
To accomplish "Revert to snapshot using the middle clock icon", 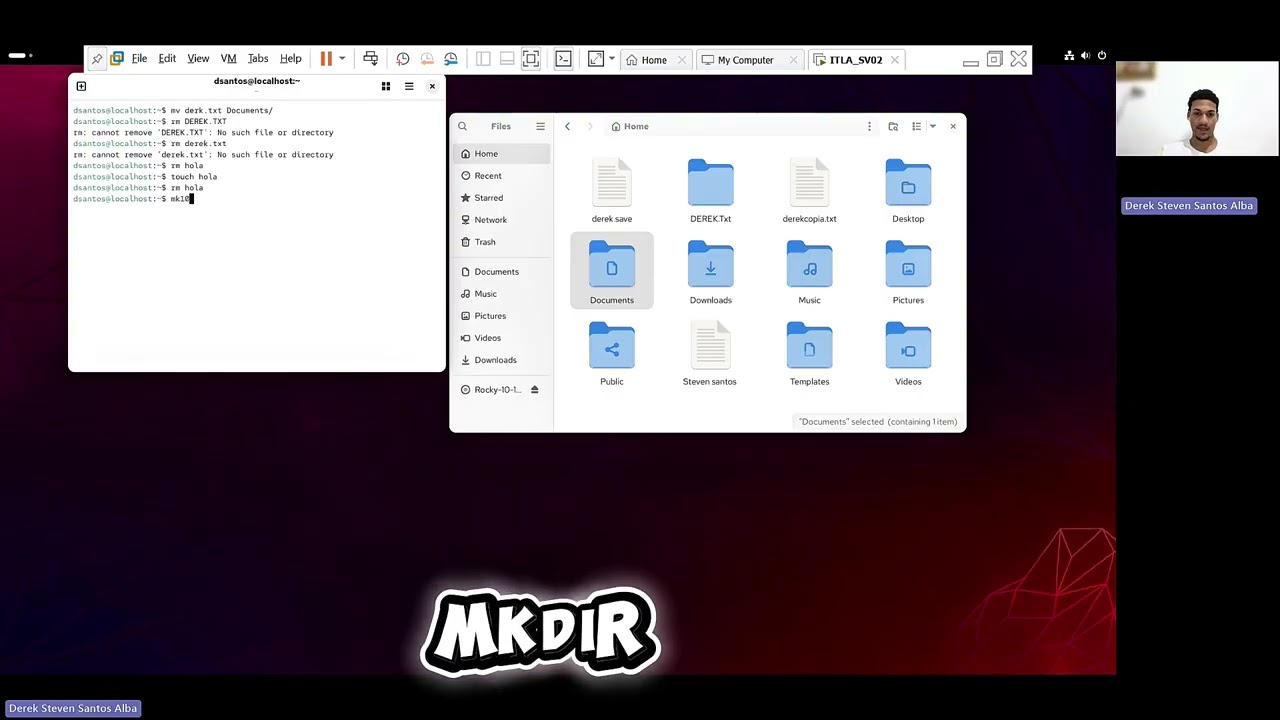I will pos(427,60).
